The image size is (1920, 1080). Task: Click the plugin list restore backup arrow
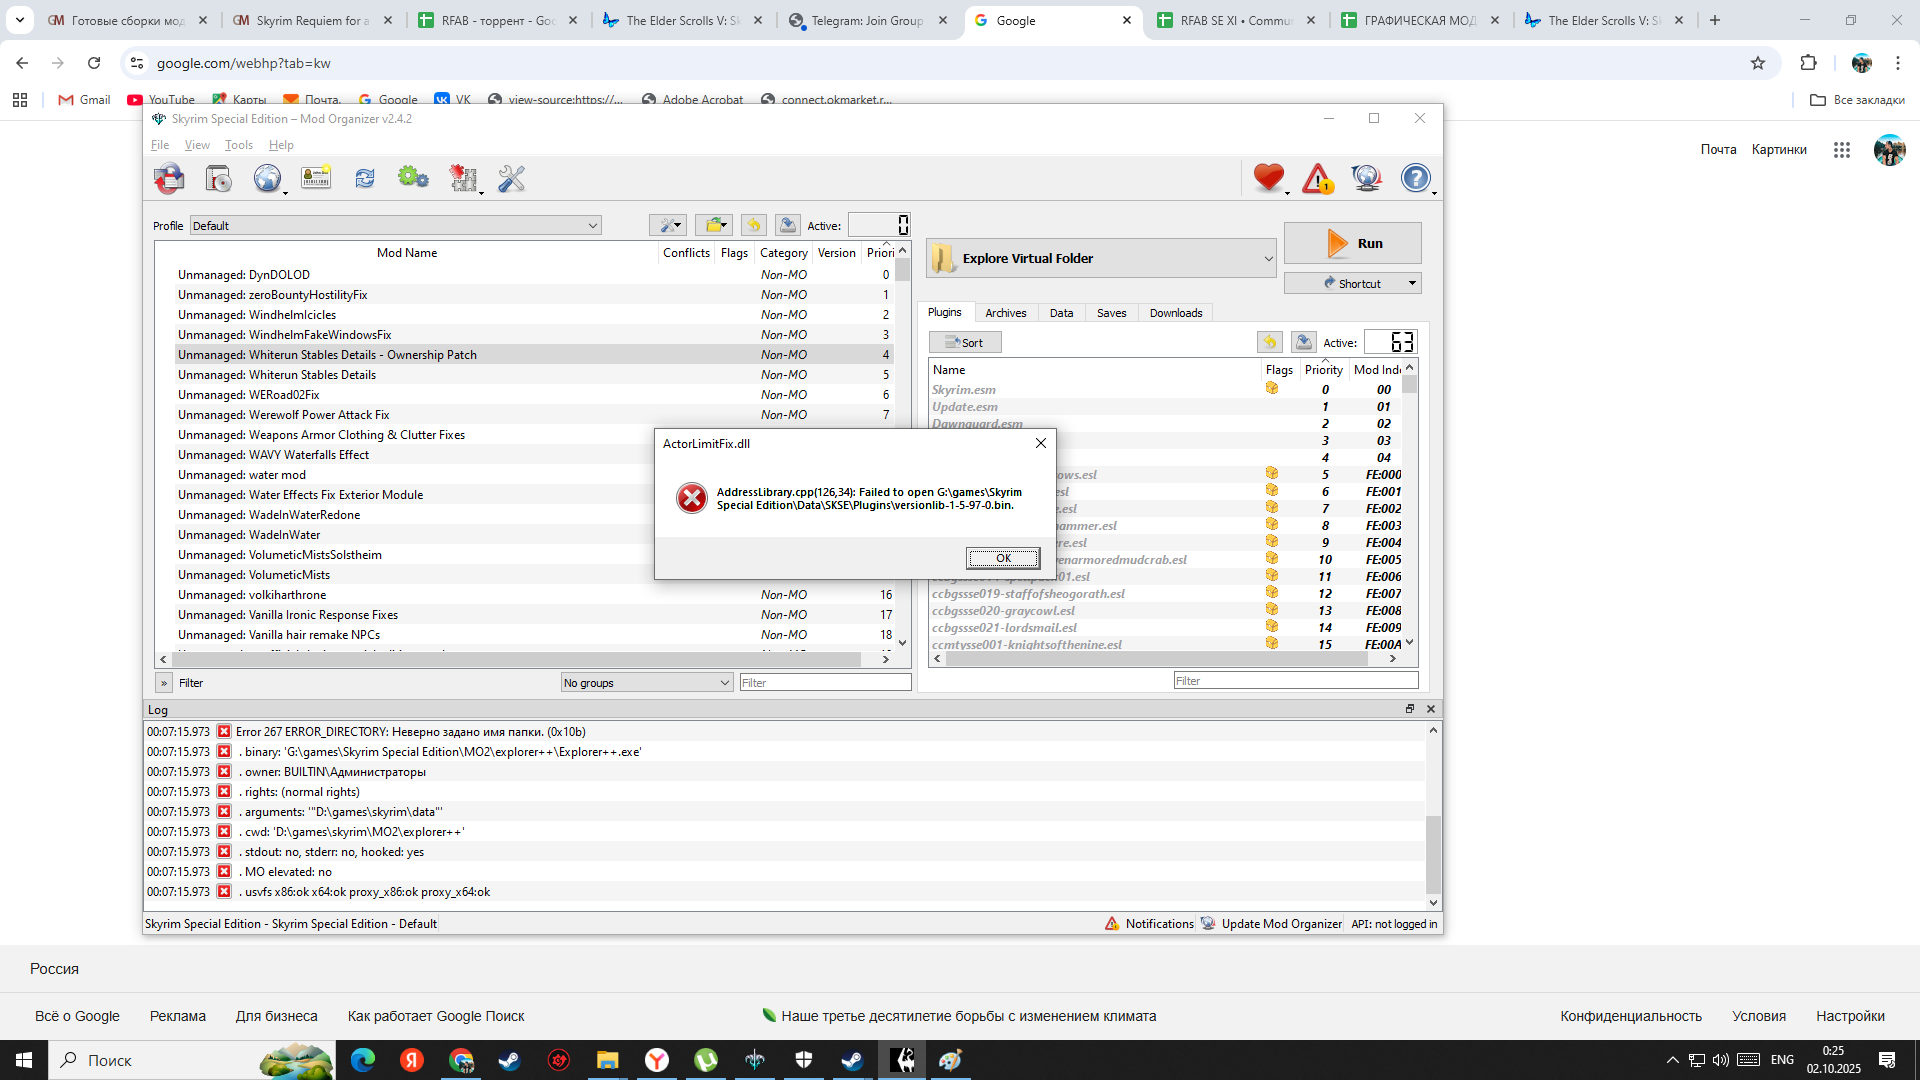coord(1270,342)
